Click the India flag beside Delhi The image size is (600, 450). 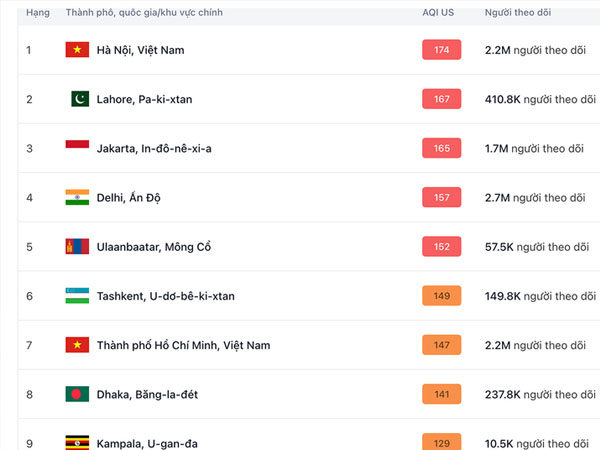tap(77, 197)
